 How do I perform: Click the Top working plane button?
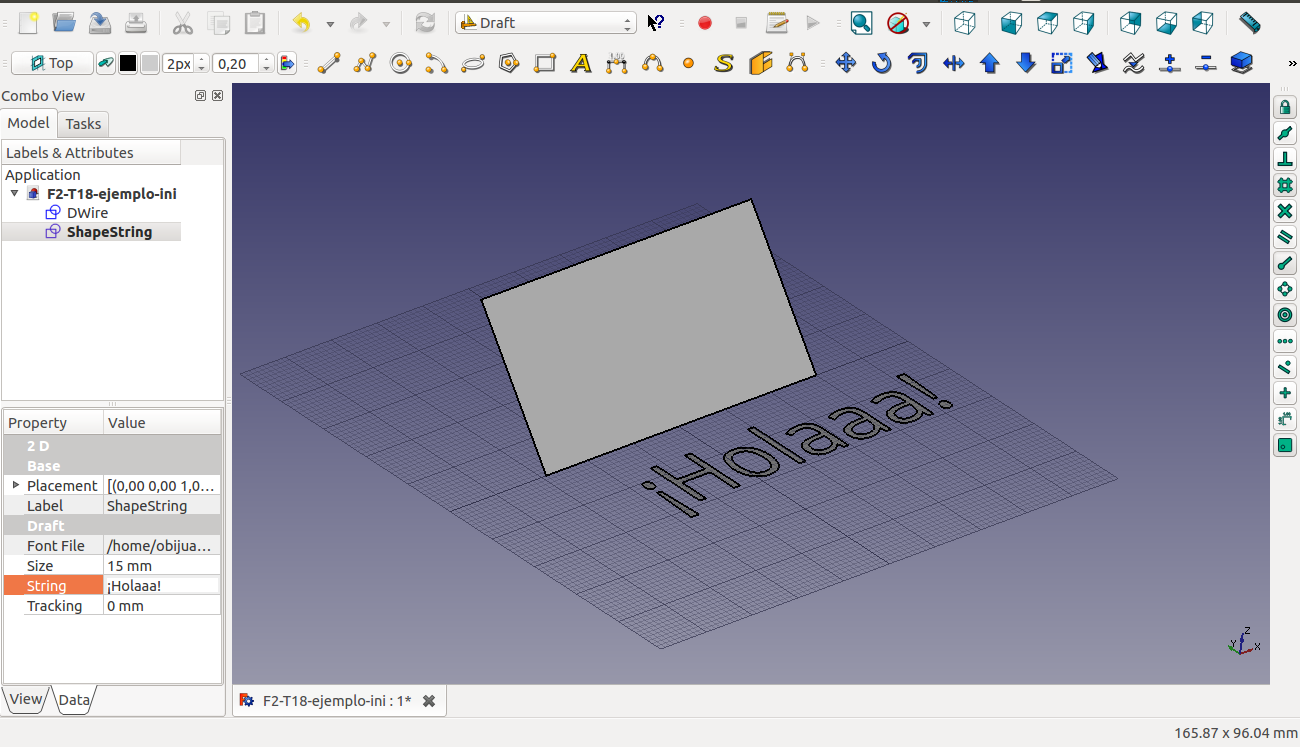click(x=52, y=64)
